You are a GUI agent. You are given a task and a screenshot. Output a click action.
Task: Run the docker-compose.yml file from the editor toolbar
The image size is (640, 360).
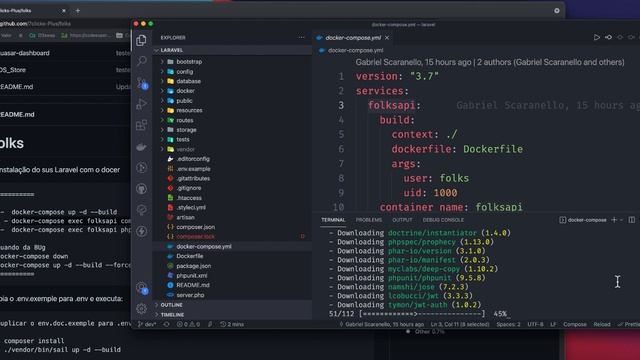(597, 38)
